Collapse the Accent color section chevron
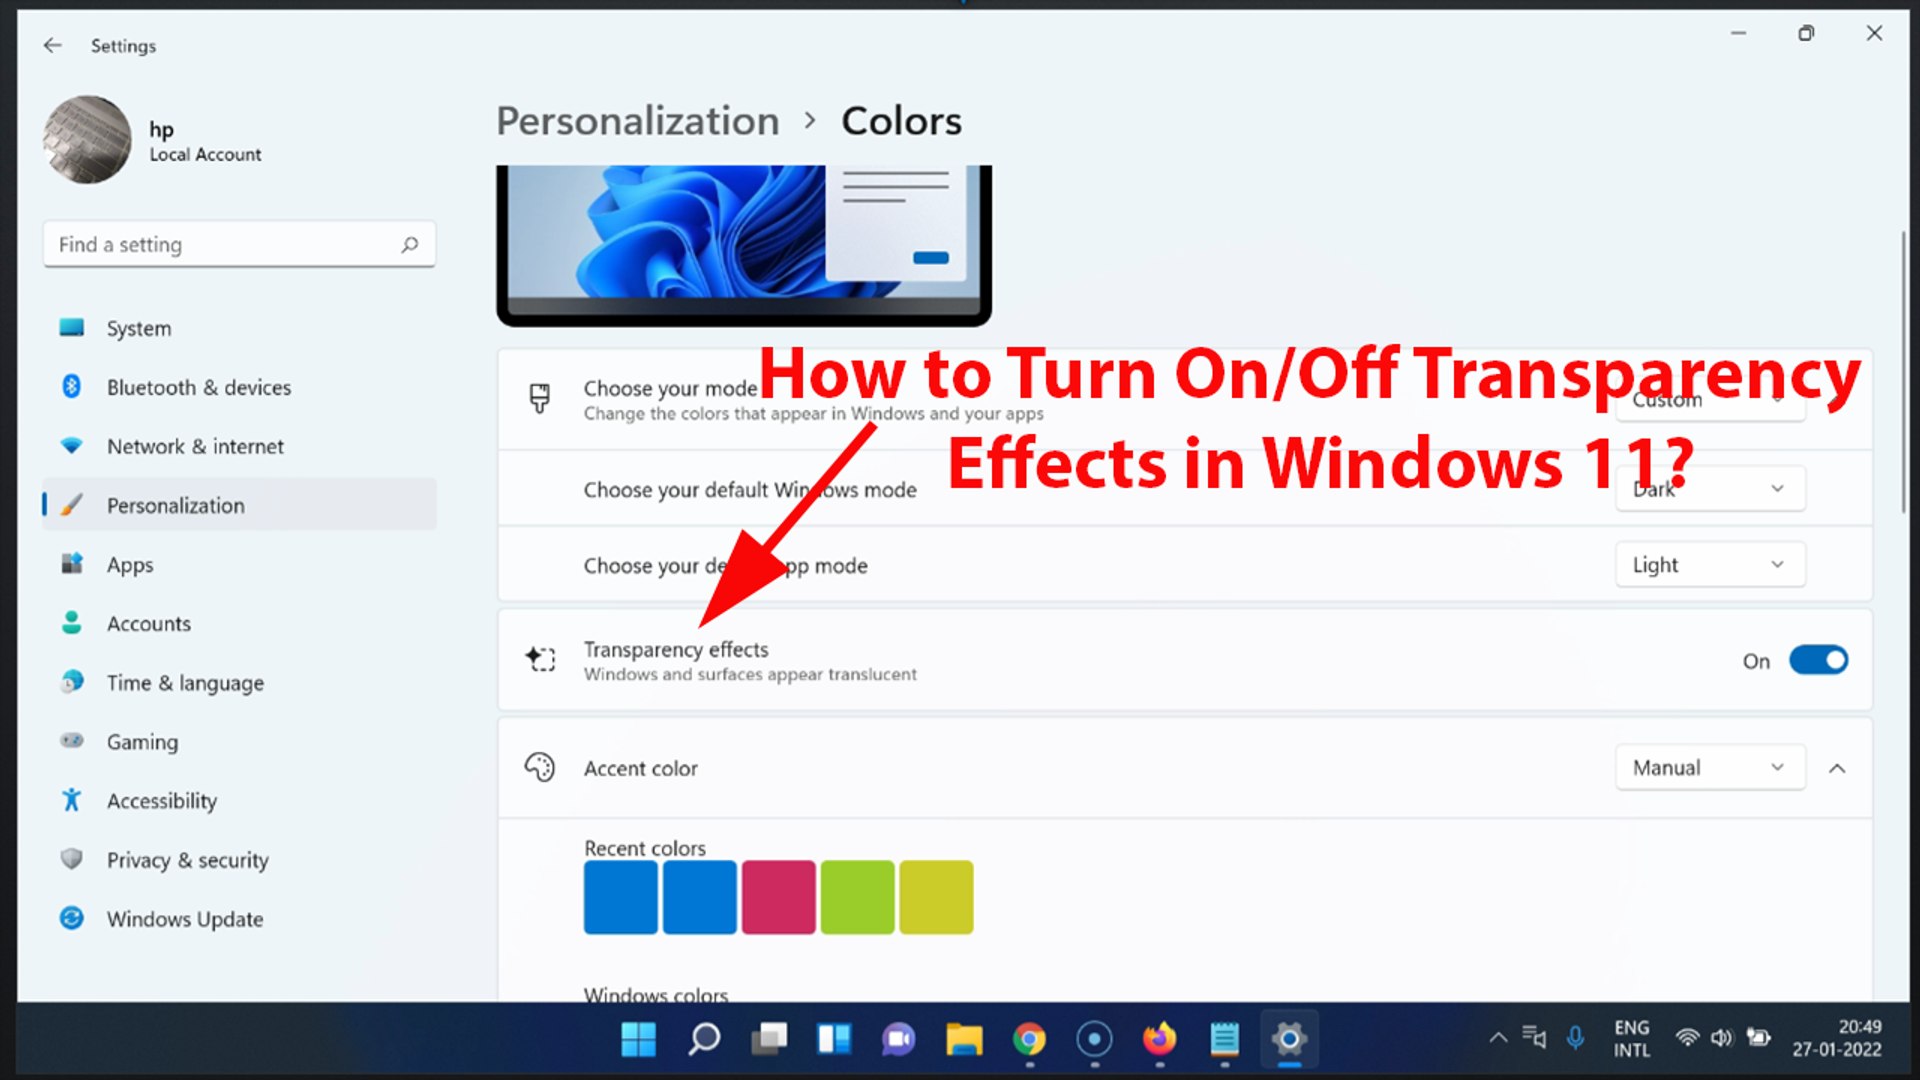This screenshot has height=1080, width=1920. [1836, 768]
